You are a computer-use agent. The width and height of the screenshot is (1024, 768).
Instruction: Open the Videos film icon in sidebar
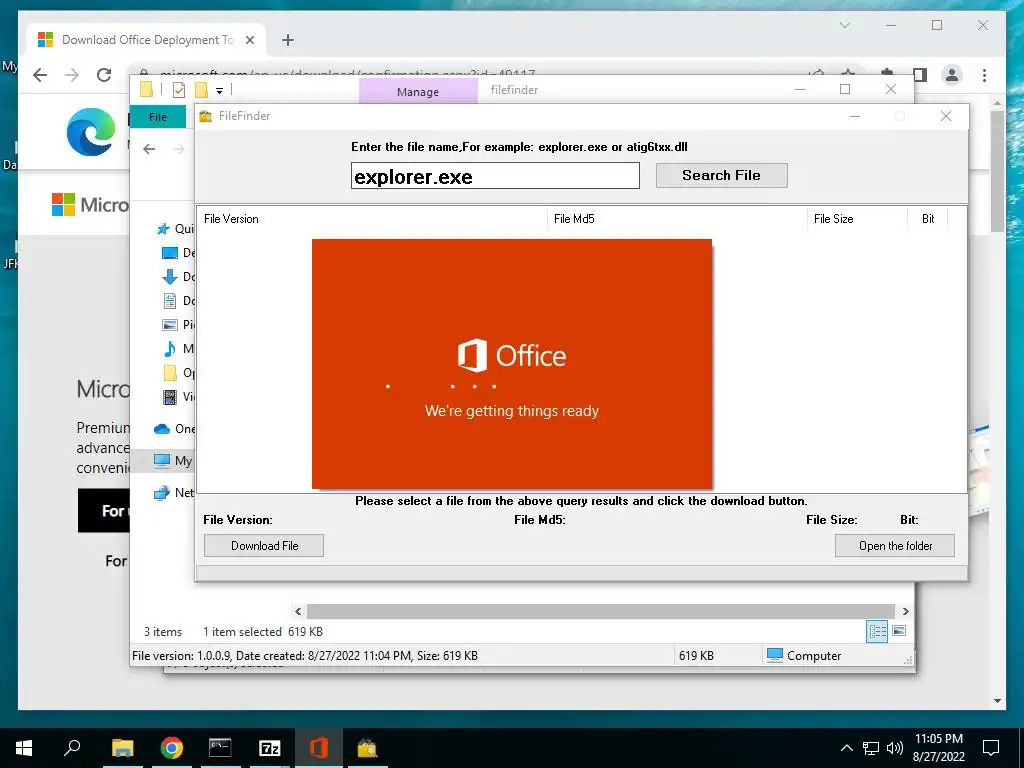169,396
